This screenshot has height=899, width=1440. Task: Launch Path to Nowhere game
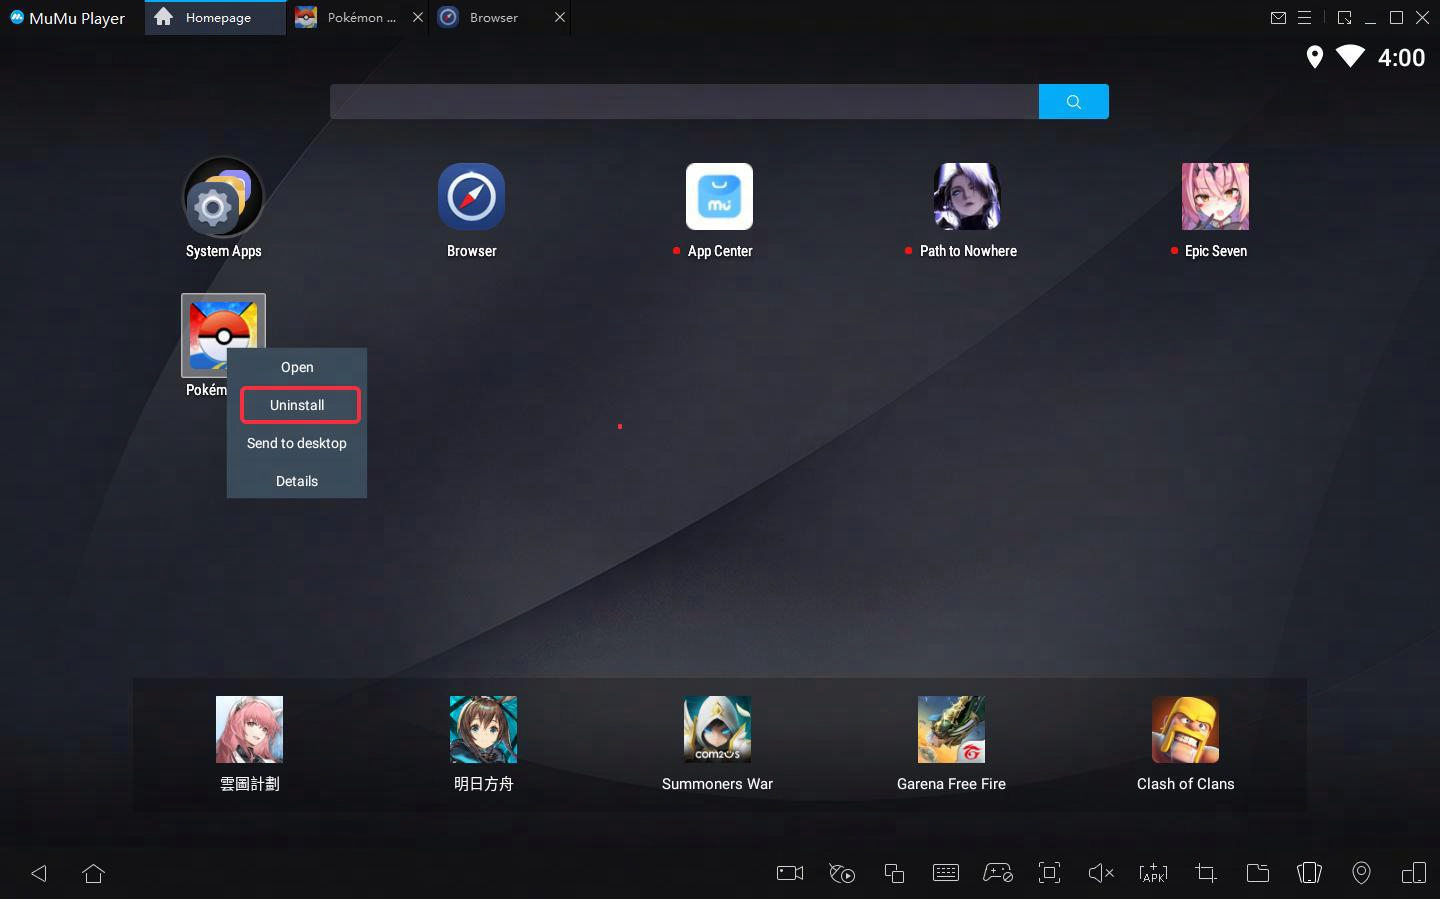(x=967, y=197)
